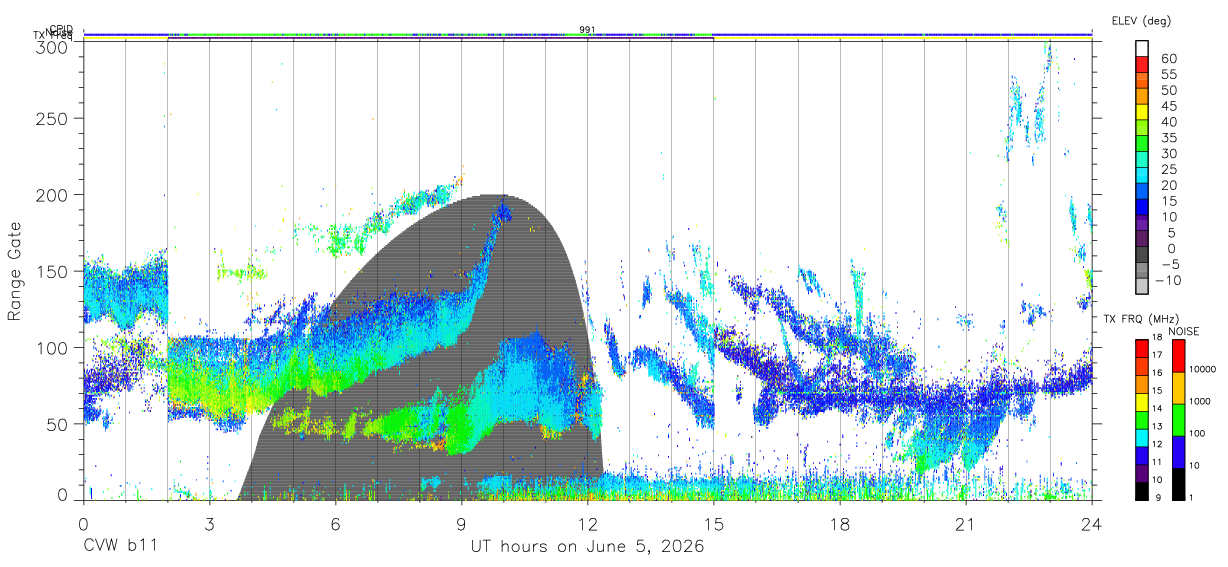Image resolution: width=1228 pixels, height=567 pixels.
Task: Click the '150' range gate tick label
Action: point(52,271)
